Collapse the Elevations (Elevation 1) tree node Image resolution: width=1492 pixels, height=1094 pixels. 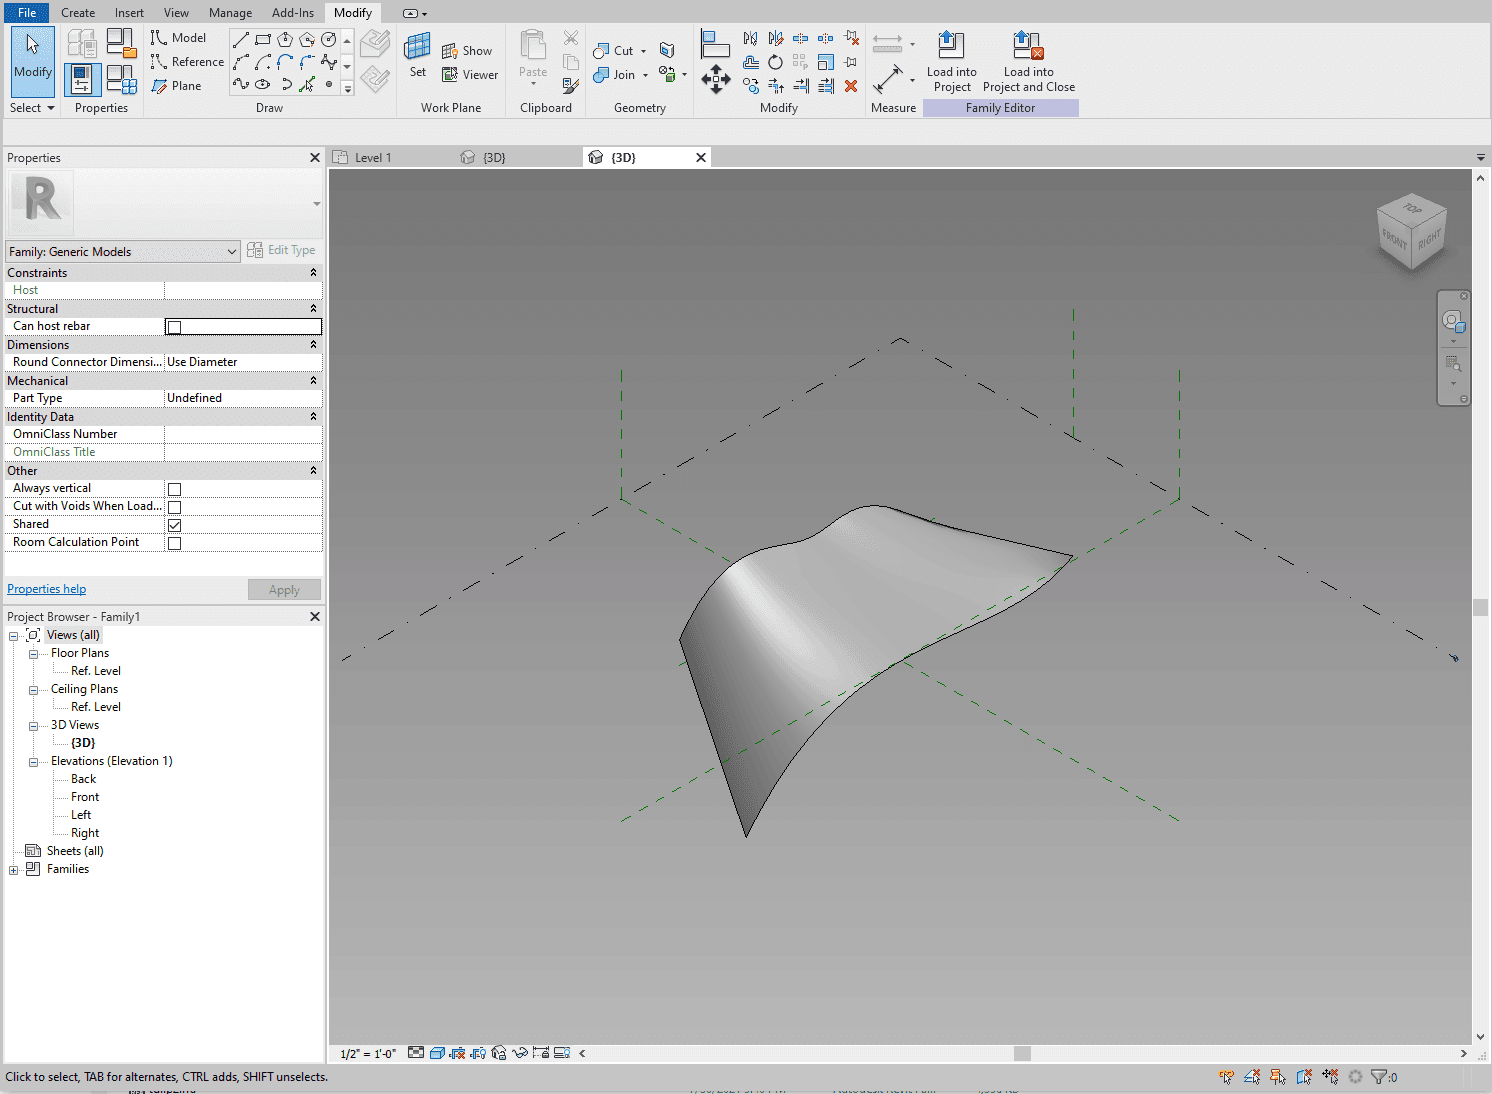33,762
